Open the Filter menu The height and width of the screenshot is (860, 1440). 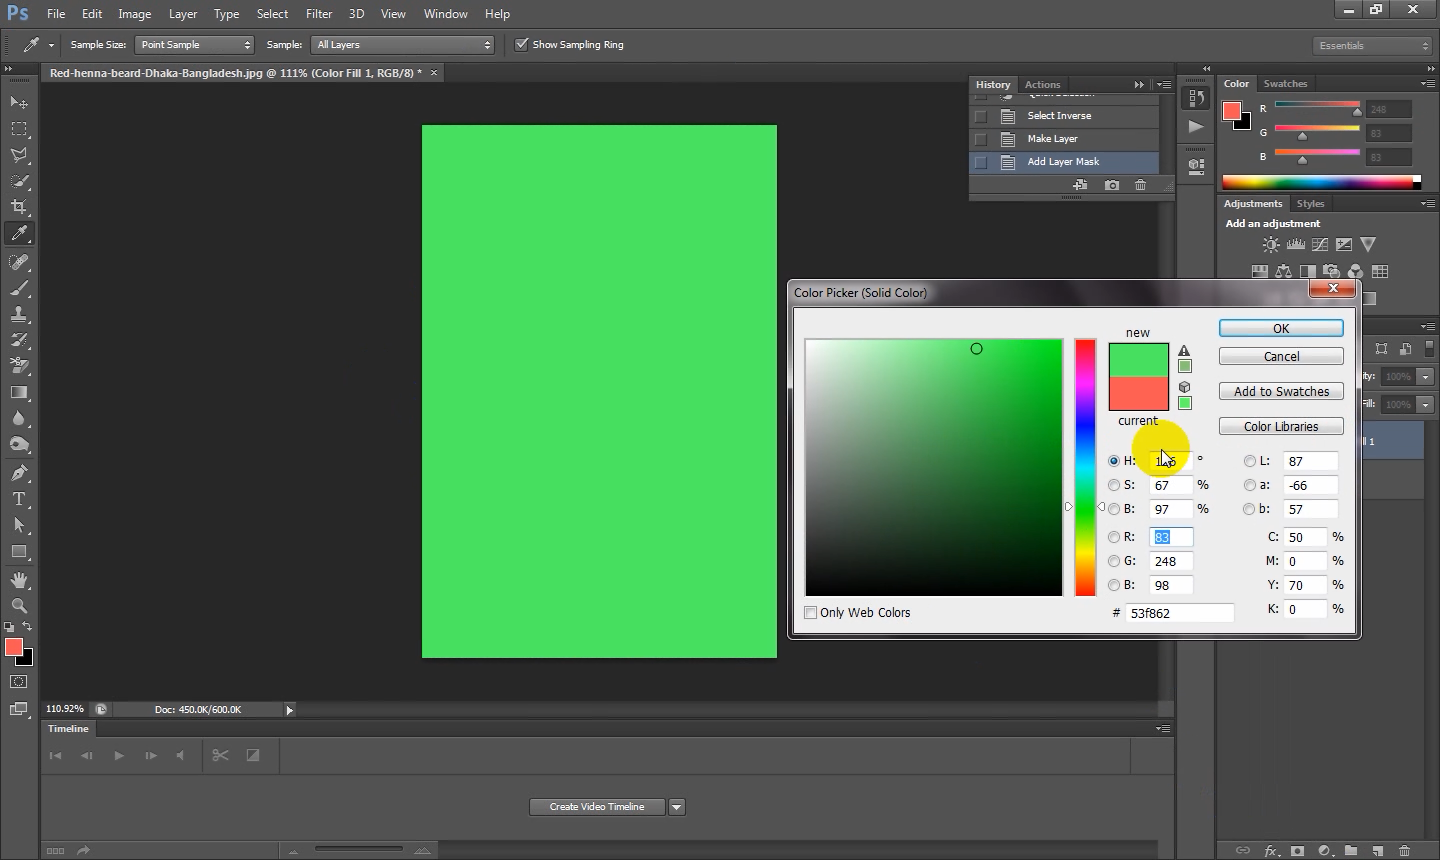coord(319,14)
